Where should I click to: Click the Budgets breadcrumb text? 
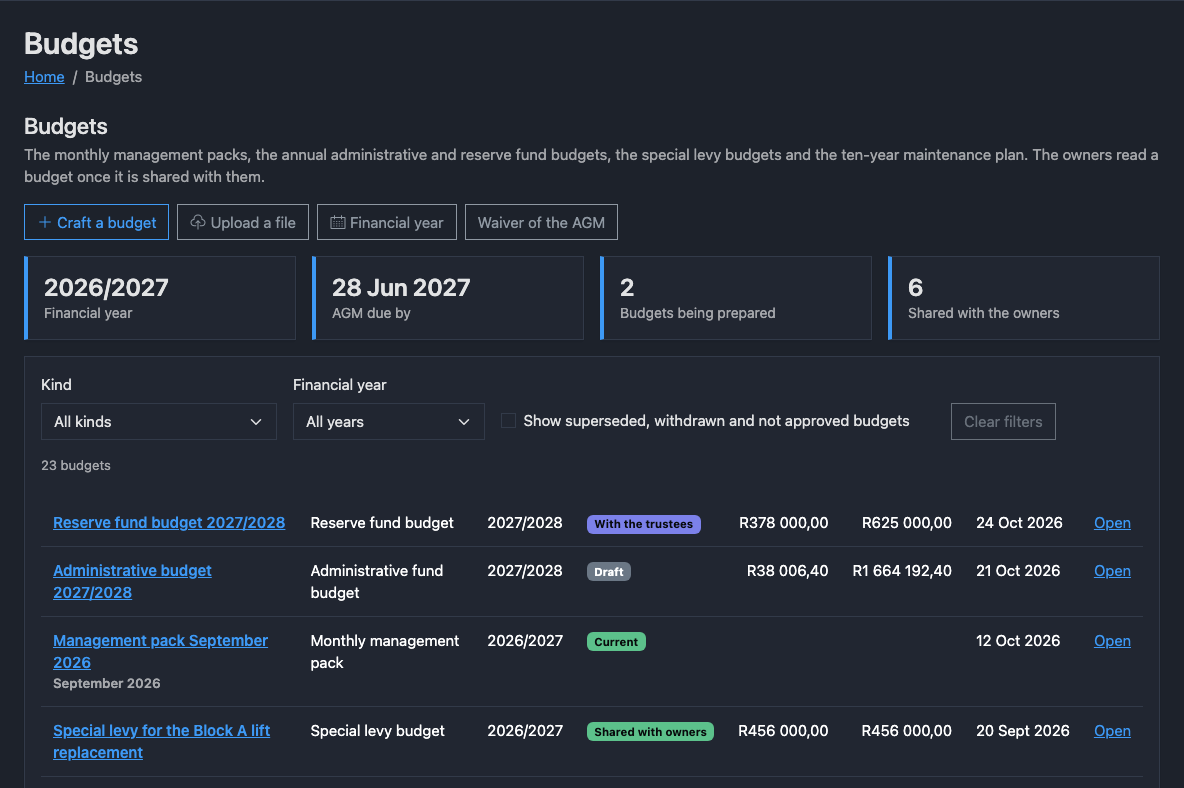[113, 77]
